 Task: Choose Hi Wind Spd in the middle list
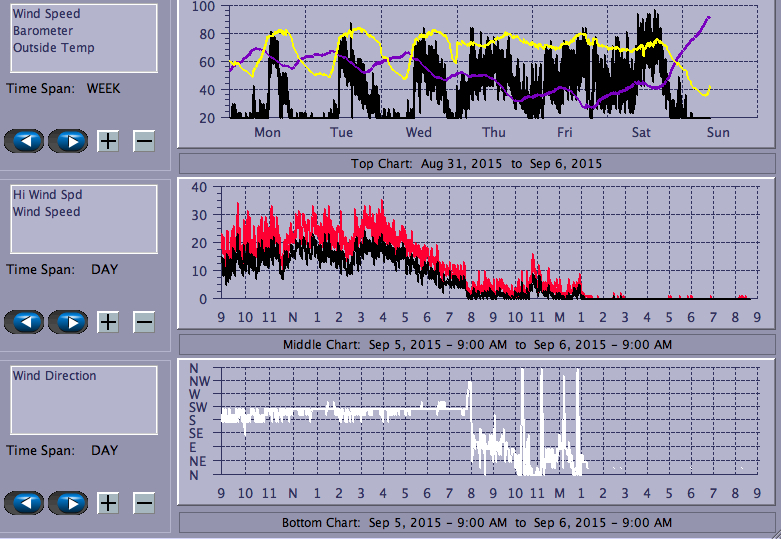(47, 195)
